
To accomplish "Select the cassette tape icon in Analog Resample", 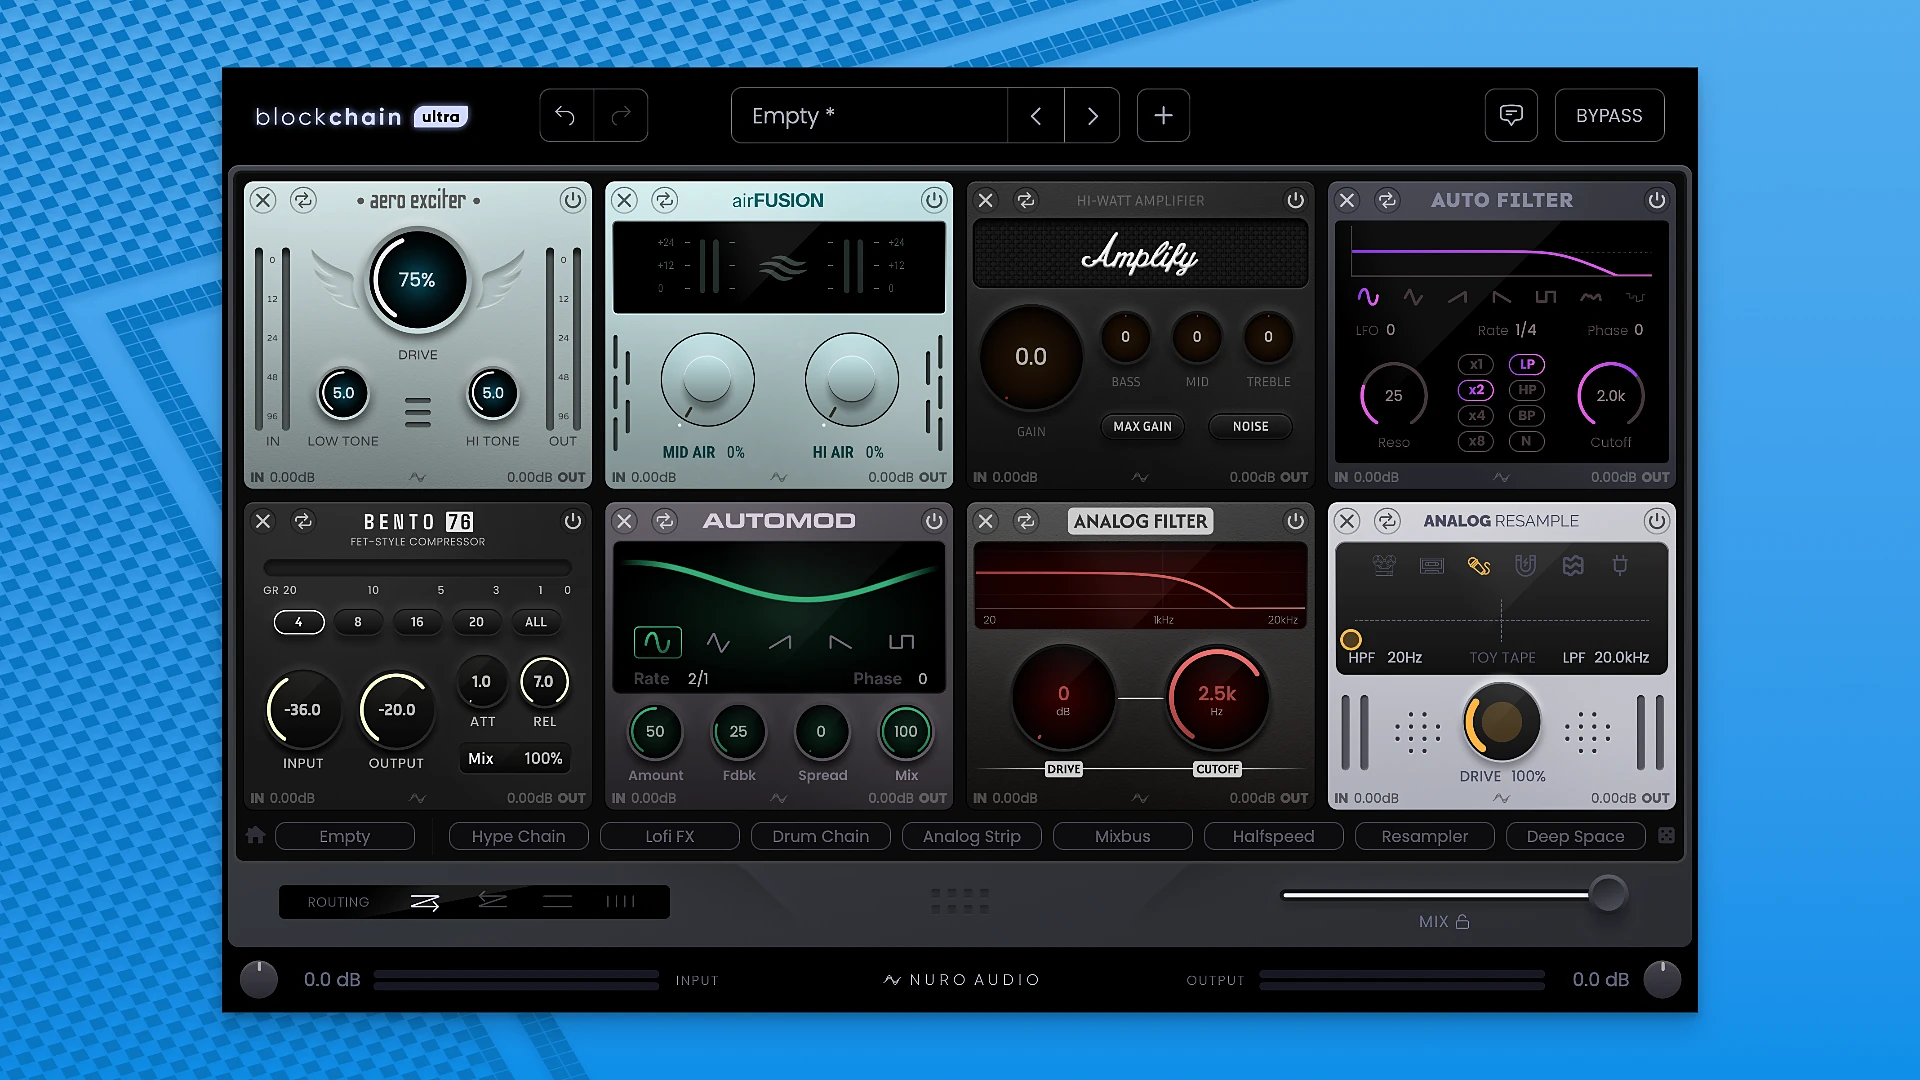I will click(x=1431, y=565).
